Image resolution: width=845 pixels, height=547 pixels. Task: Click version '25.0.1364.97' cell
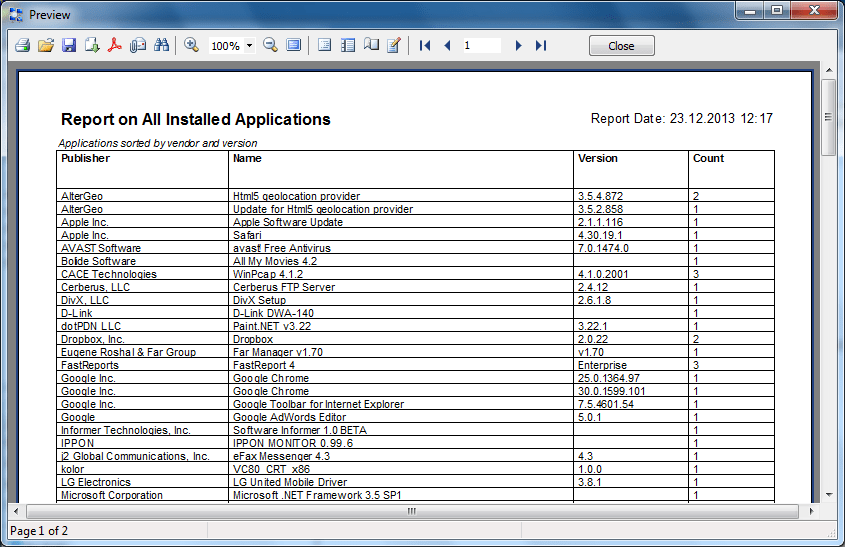(x=631, y=378)
